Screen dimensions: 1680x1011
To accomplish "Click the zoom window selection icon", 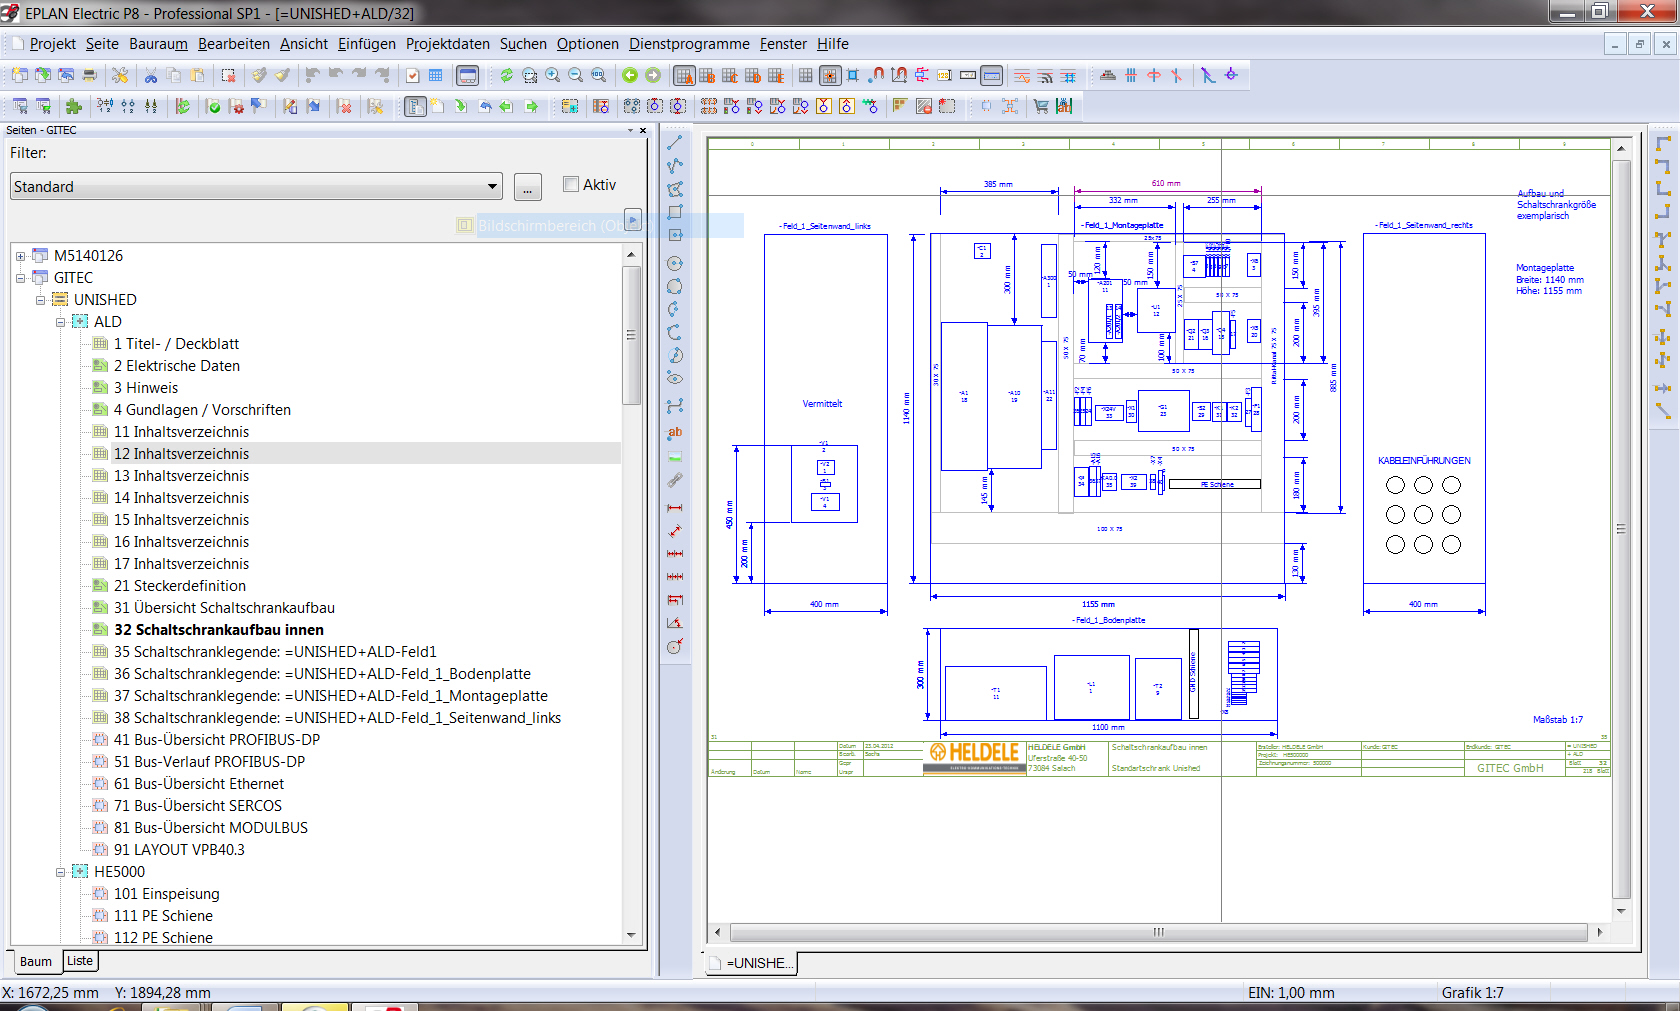I will point(529,76).
